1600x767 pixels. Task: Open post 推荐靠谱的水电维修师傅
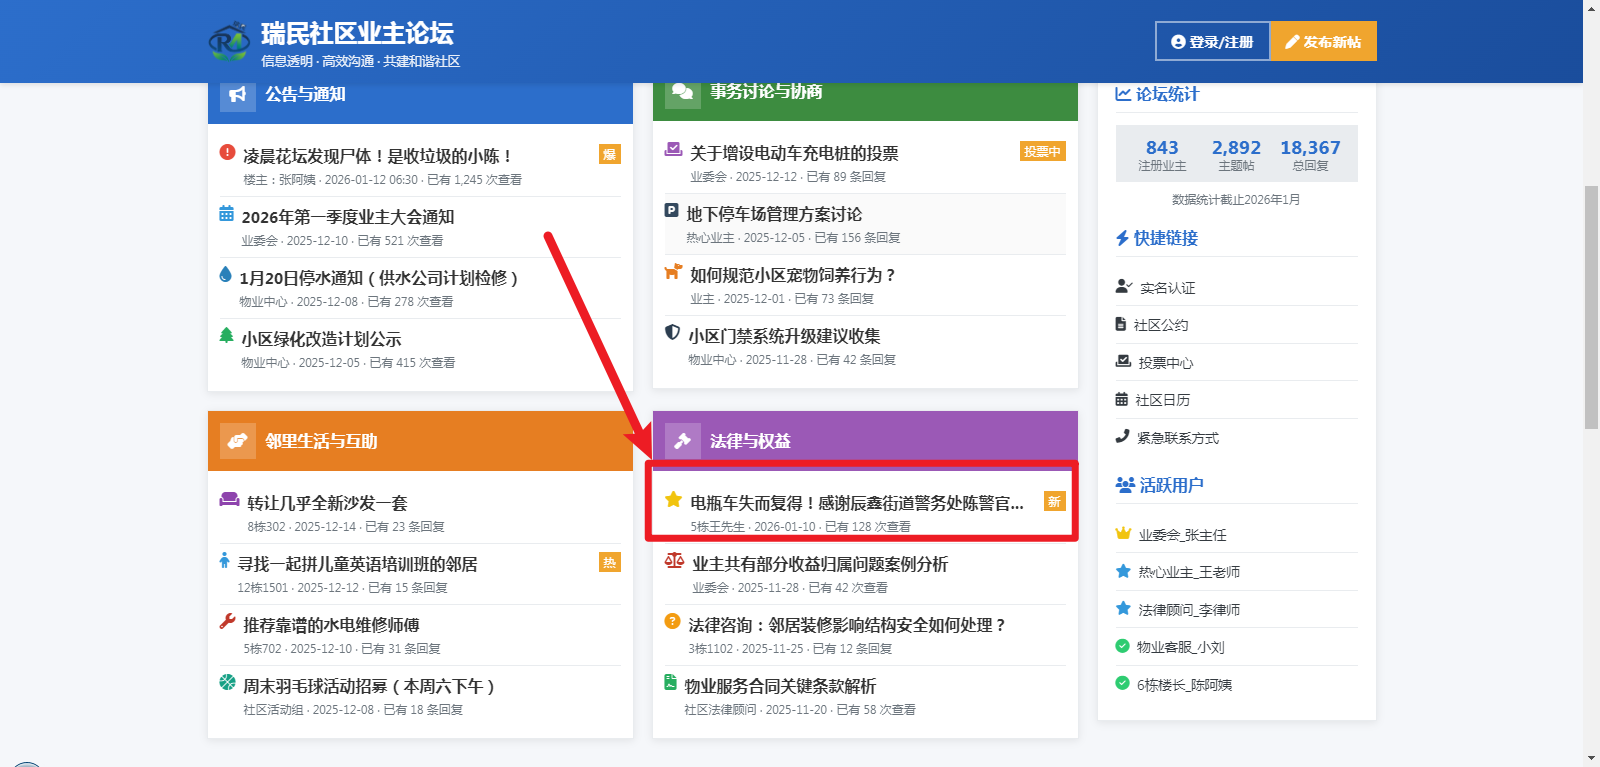point(331,625)
